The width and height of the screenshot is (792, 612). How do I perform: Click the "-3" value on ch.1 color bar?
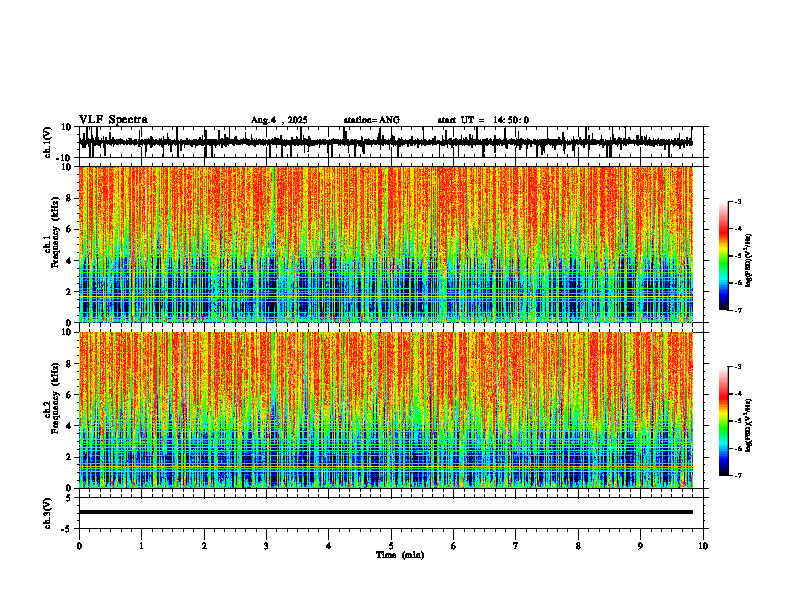pyautogui.click(x=738, y=202)
